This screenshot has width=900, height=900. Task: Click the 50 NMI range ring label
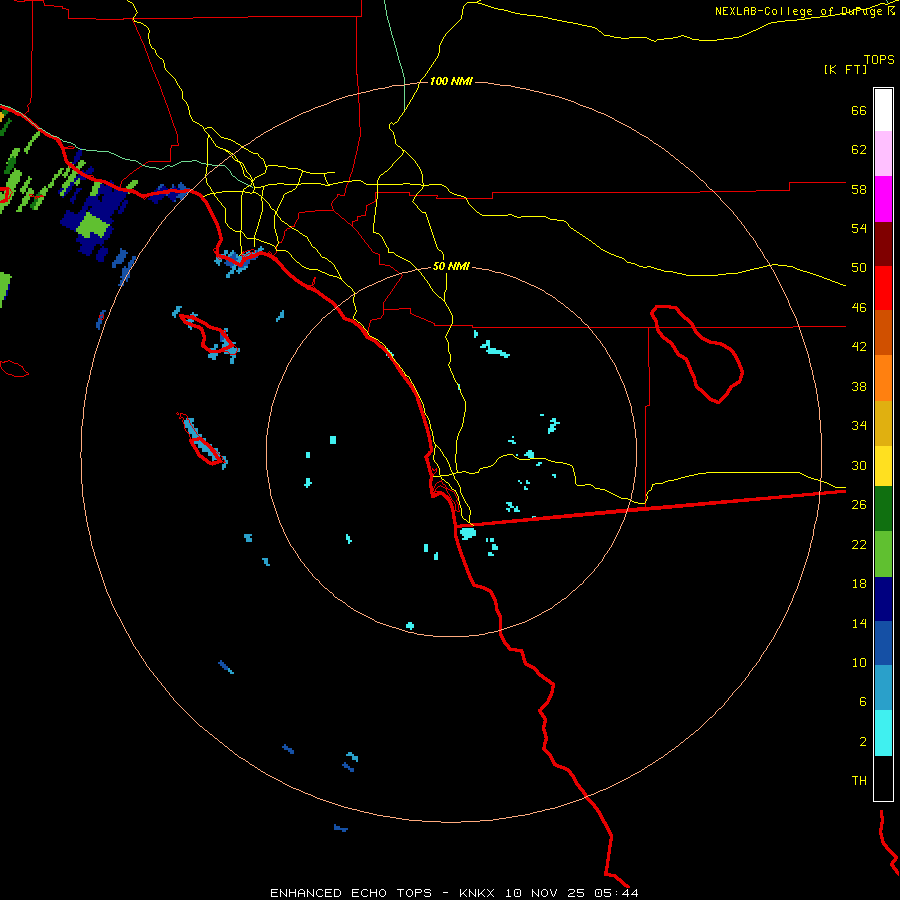pyautogui.click(x=451, y=266)
